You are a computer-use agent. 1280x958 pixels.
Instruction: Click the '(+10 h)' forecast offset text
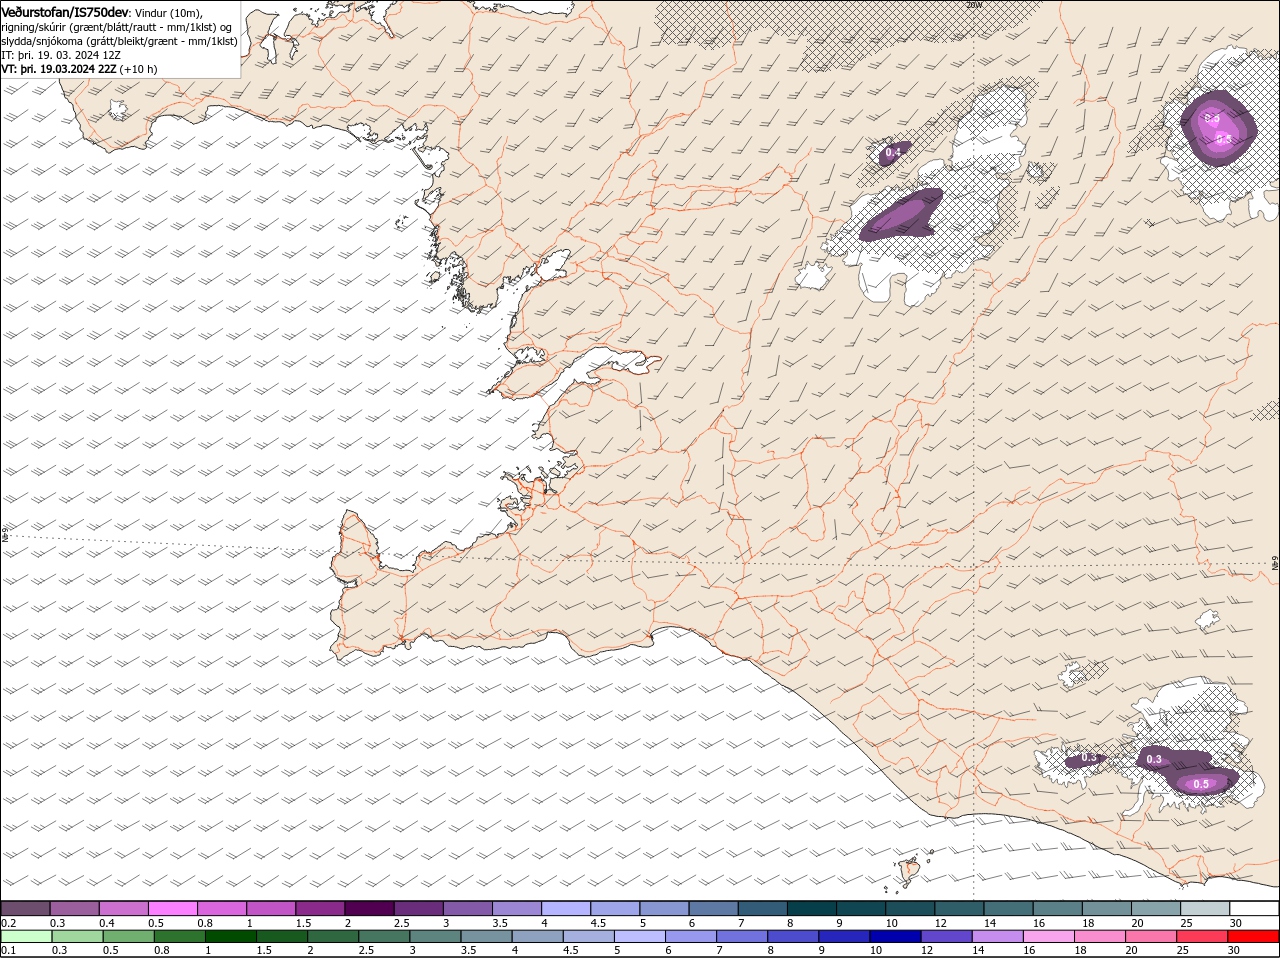point(138,69)
